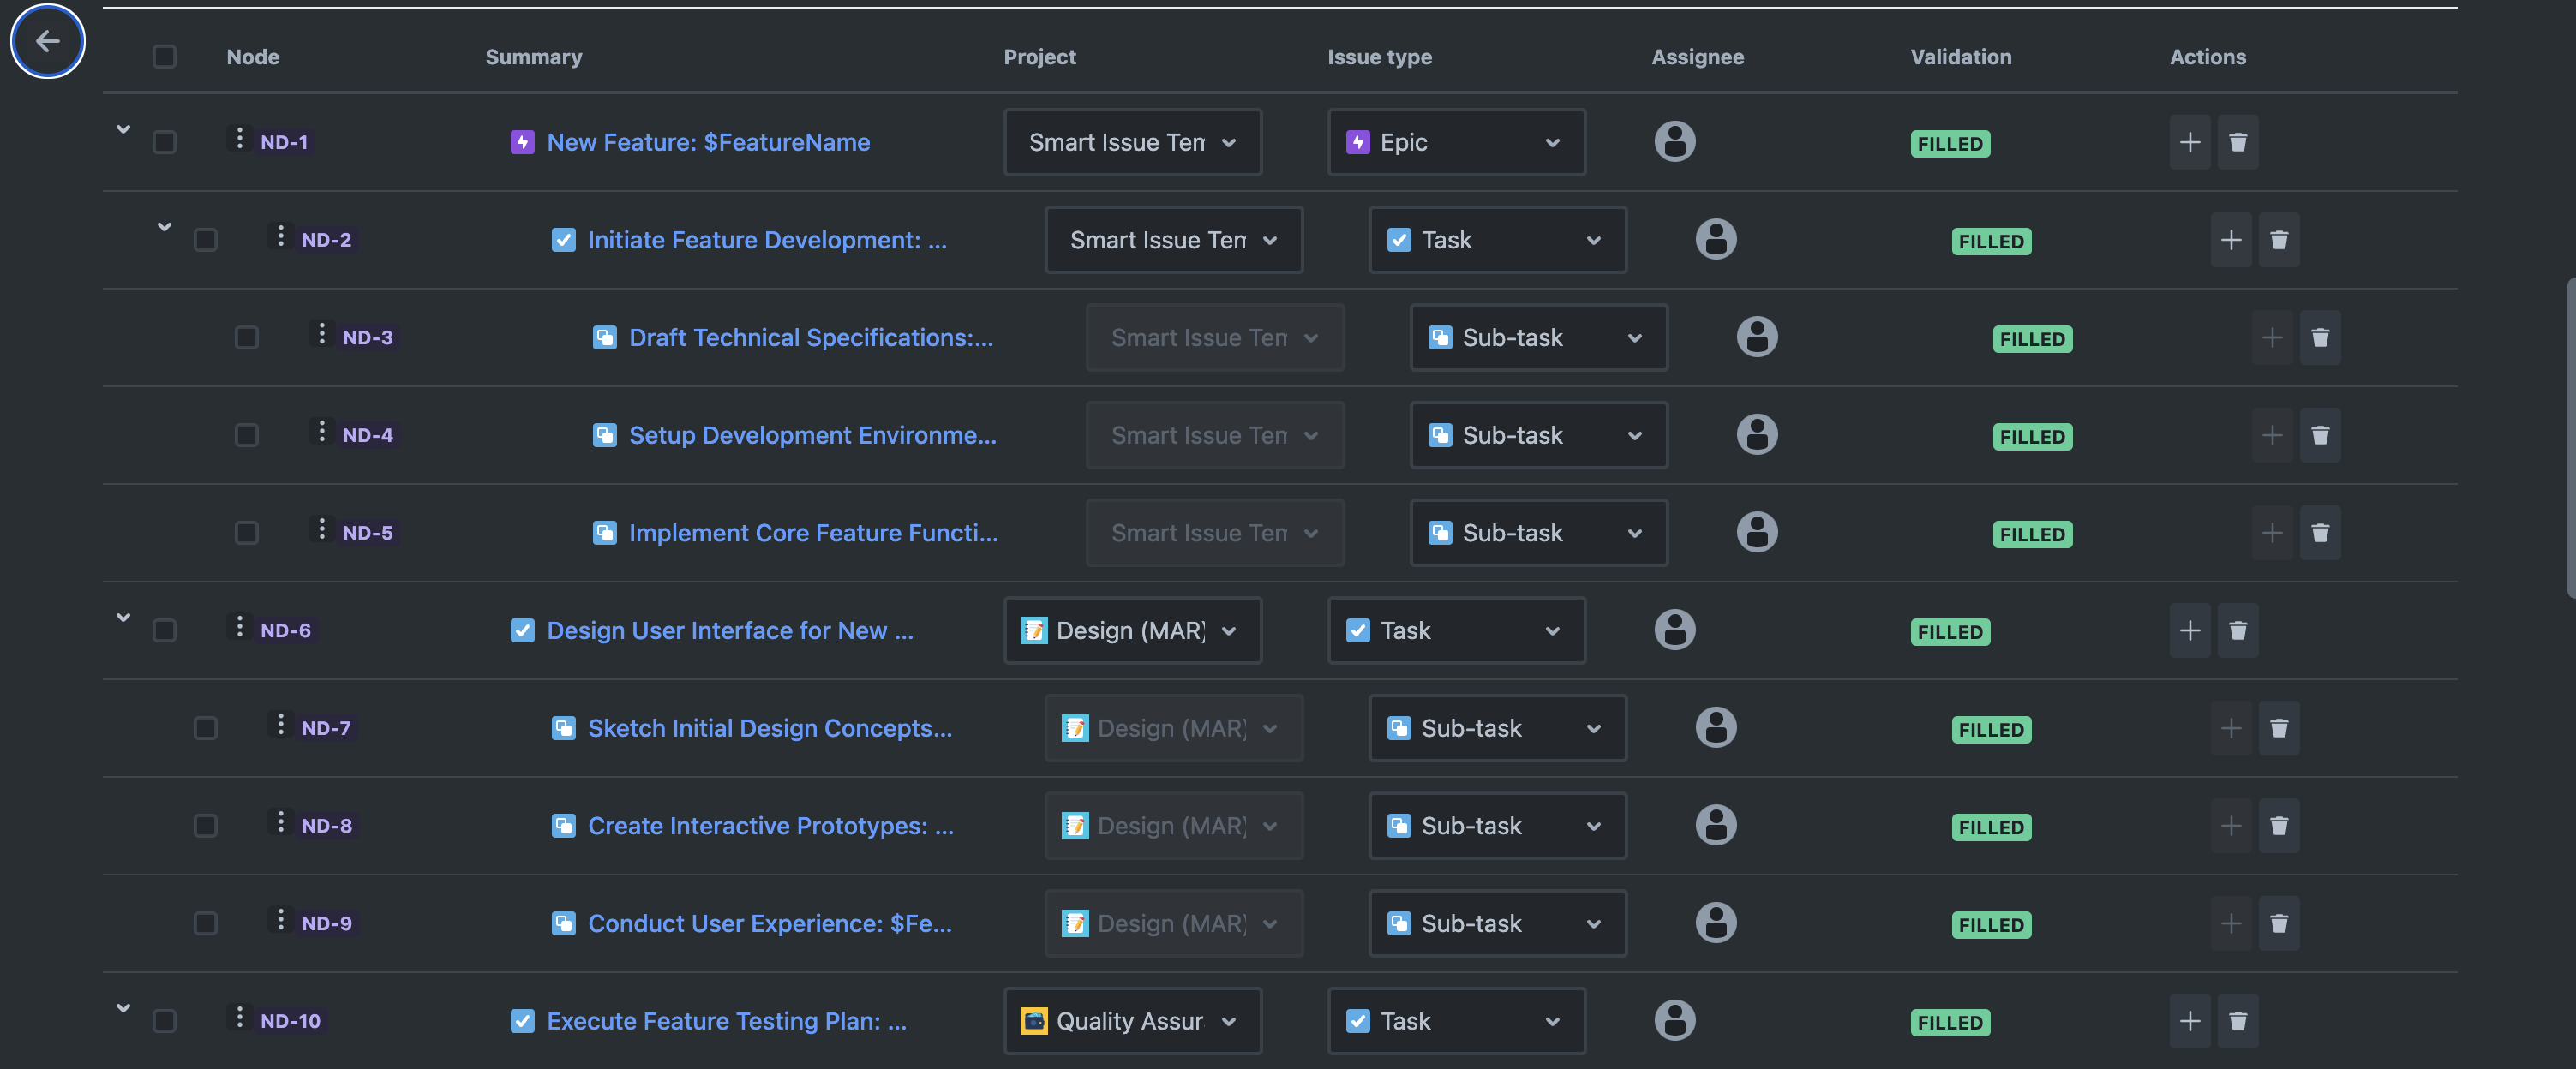Click the Validation column header

pyautogui.click(x=1960, y=57)
